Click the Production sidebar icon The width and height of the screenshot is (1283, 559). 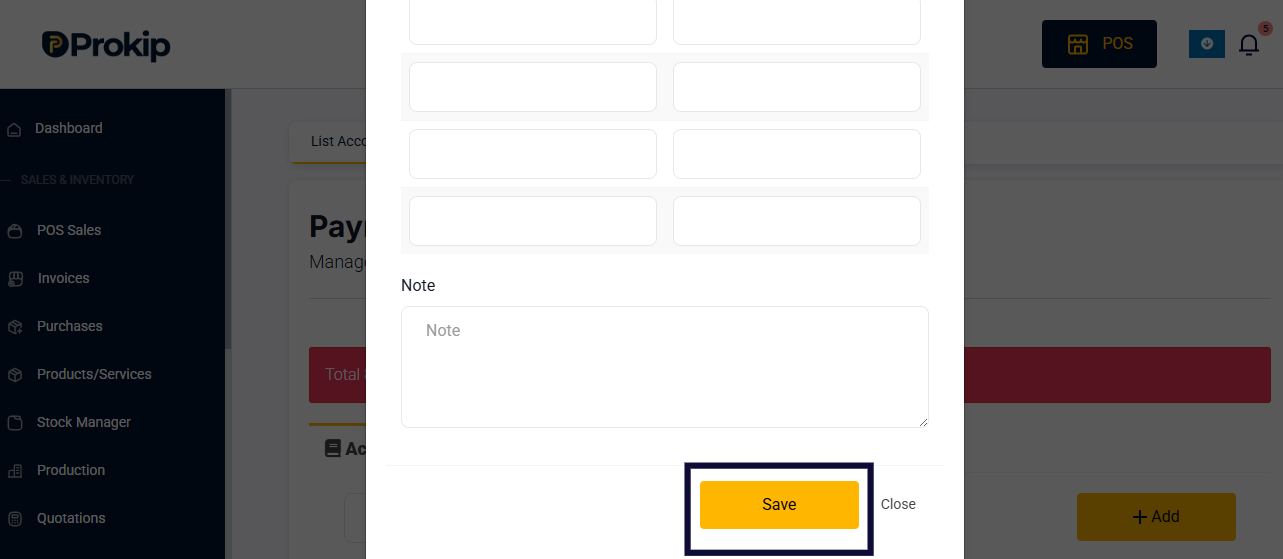[15, 471]
